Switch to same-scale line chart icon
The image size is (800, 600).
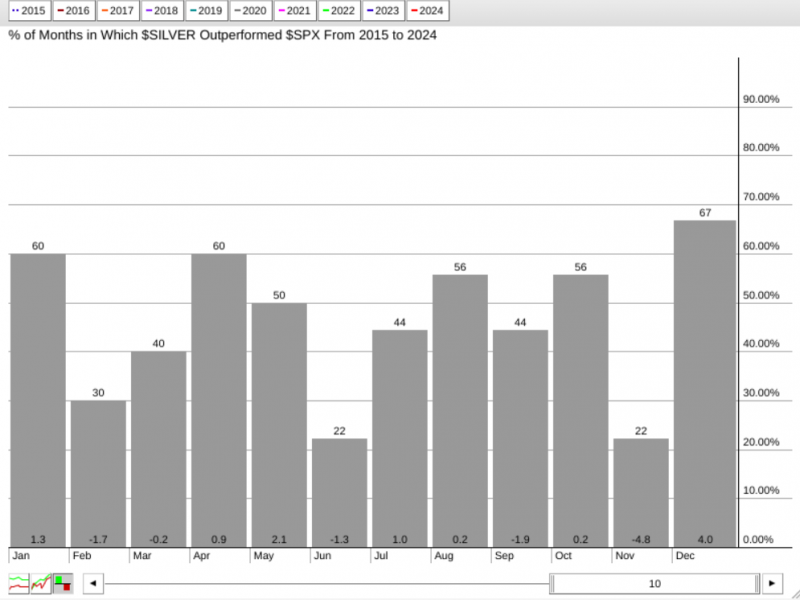pyautogui.click(x=41, y=583)
